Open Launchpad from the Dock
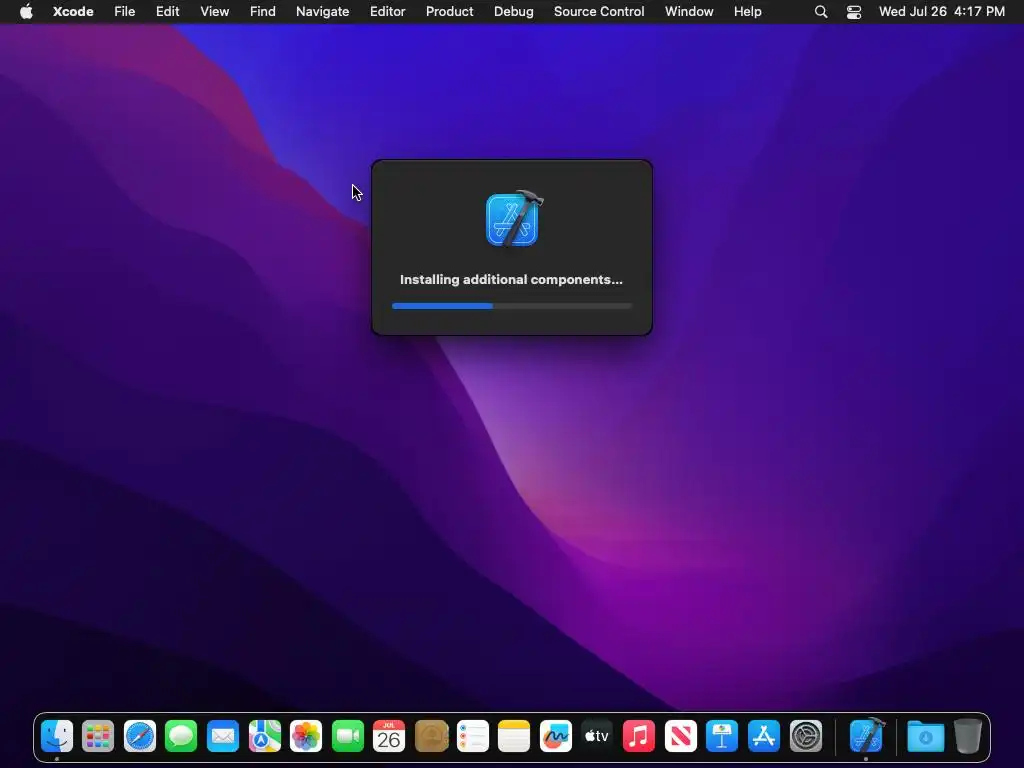Image resolution: width=1024 pixels, height=768 pixels. pyautogui.click(x=98, y=736)
